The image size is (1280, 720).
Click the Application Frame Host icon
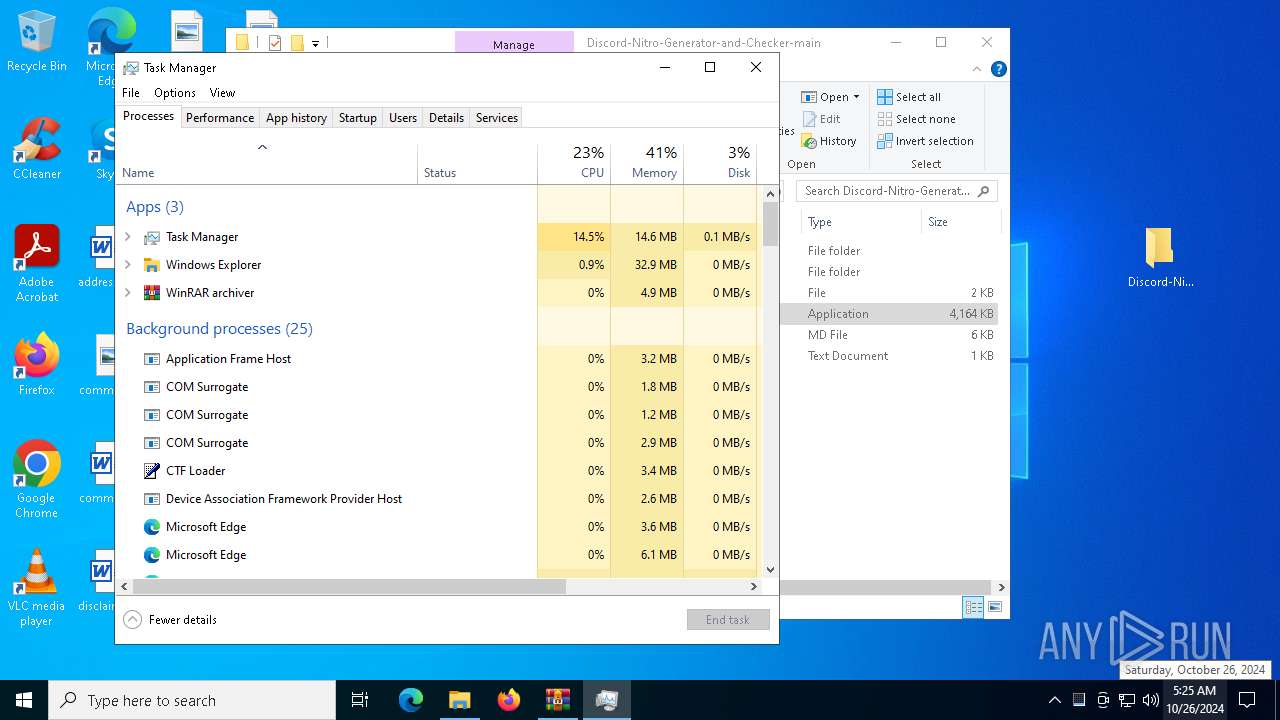click(152, 359)
